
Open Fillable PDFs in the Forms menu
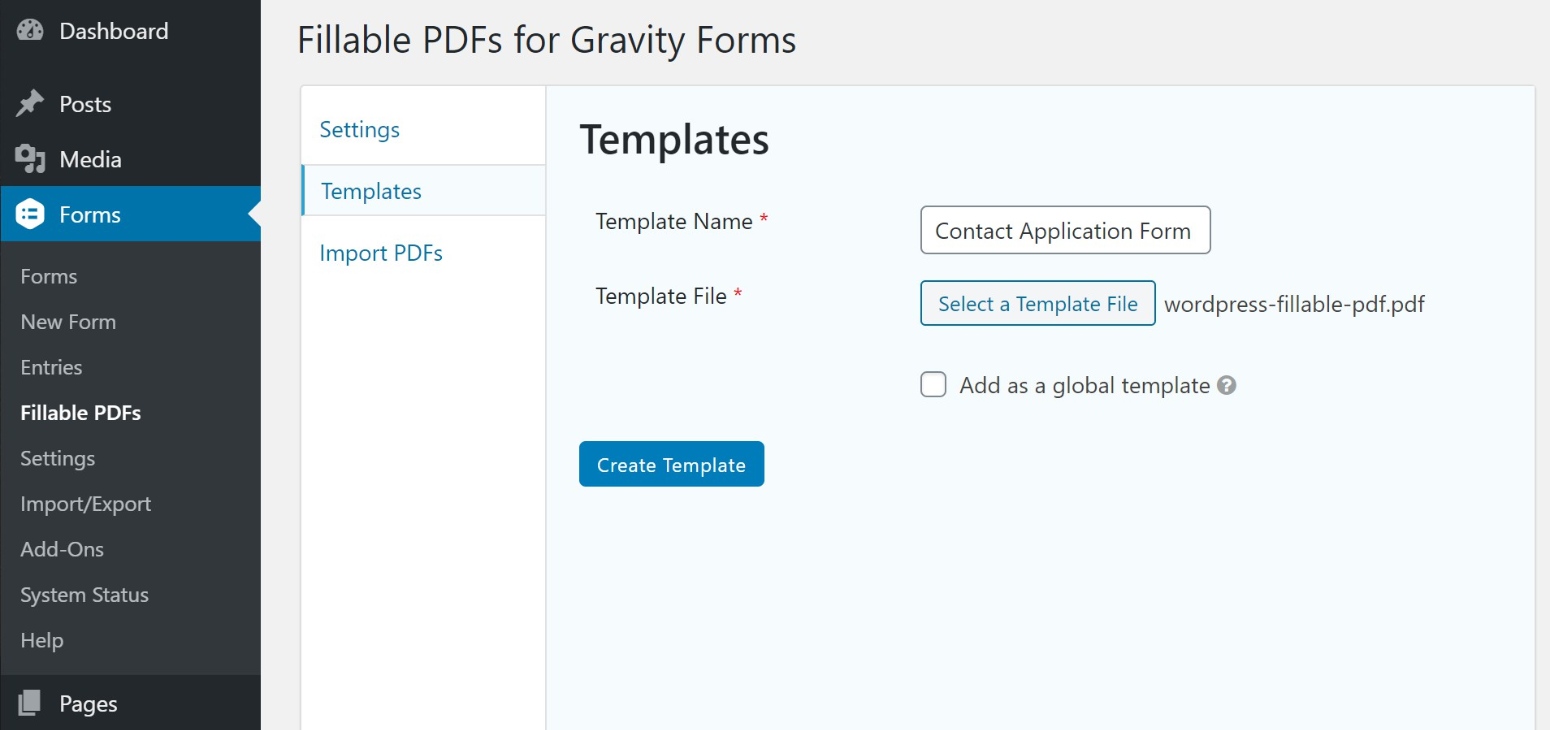click(80, 412)
